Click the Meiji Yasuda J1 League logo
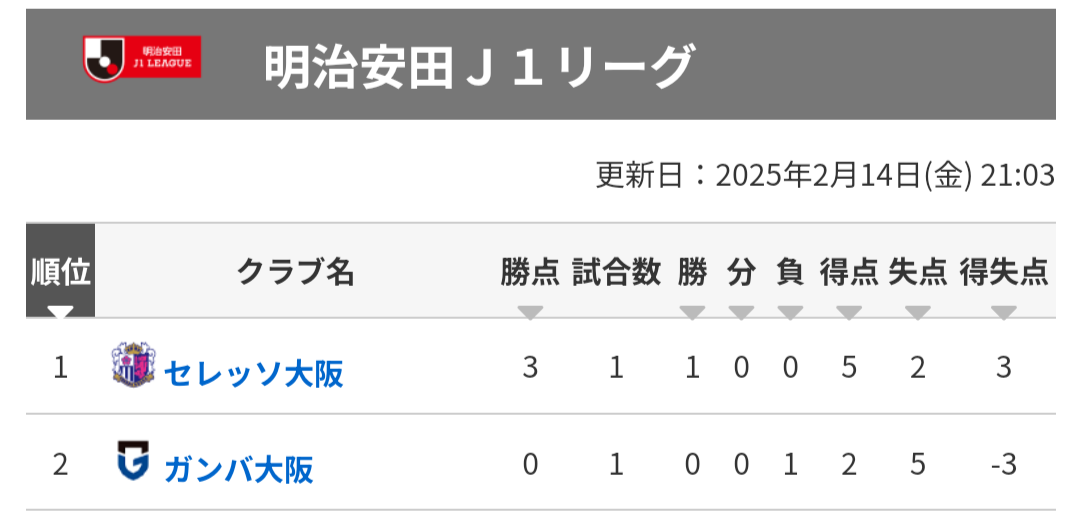The image size is (1080, 519). 142,58
